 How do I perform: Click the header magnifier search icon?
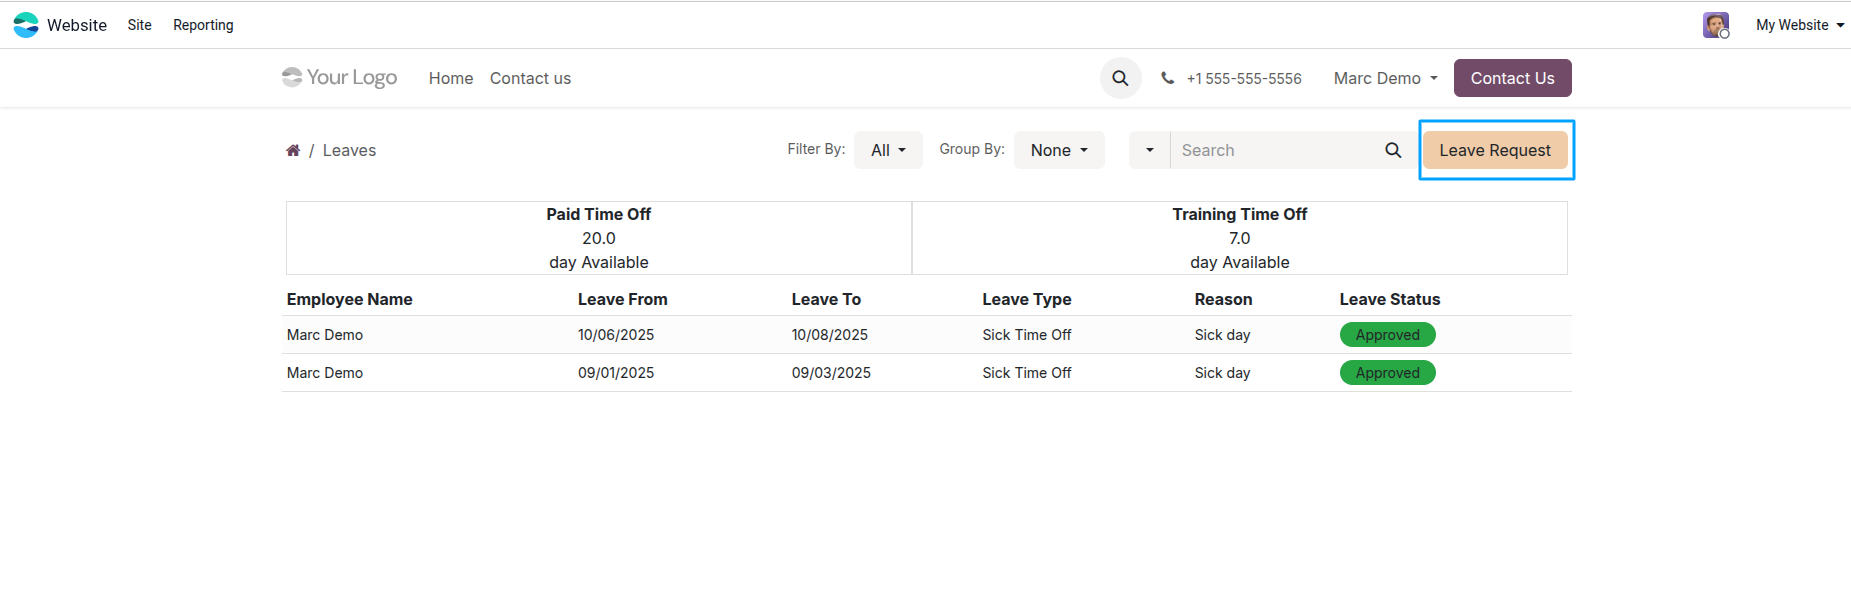pyautogui.click(x=1120, y=78)
